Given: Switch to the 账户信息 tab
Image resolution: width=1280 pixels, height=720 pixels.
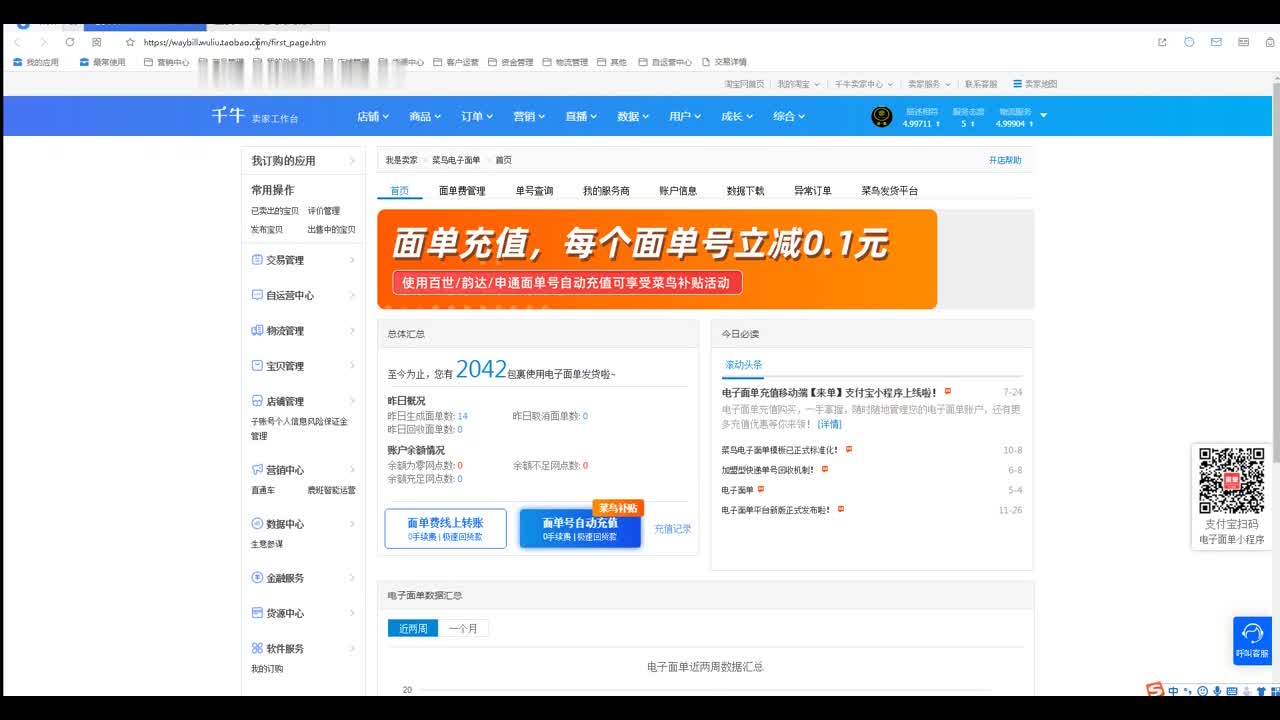Looking at the screenshot, I should click(678, 191).
